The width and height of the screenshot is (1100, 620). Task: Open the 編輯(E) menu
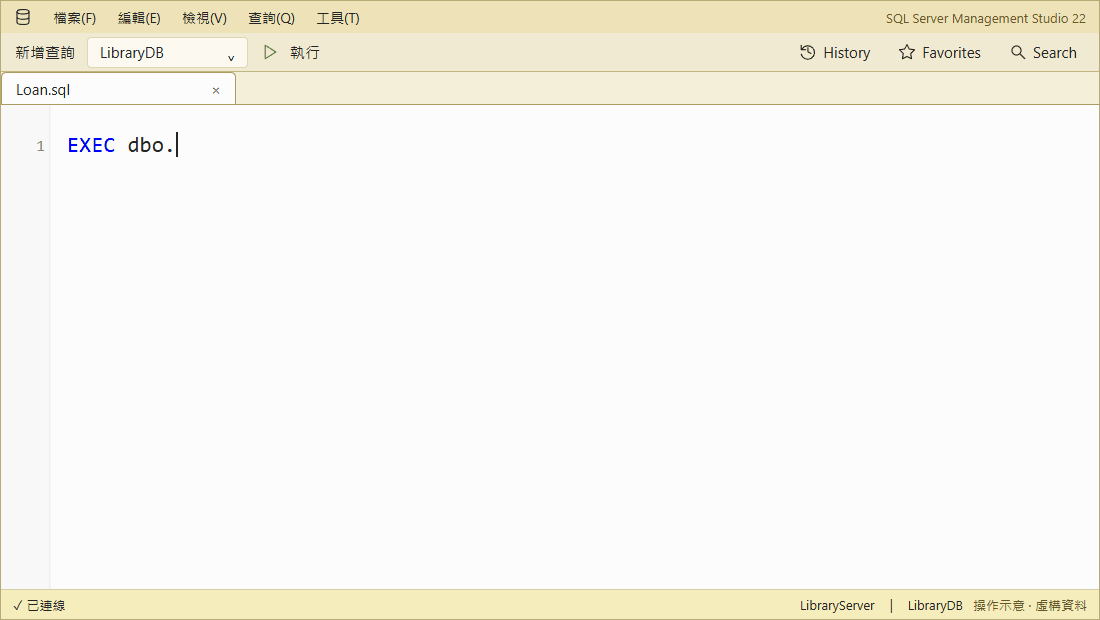(139, 18)
